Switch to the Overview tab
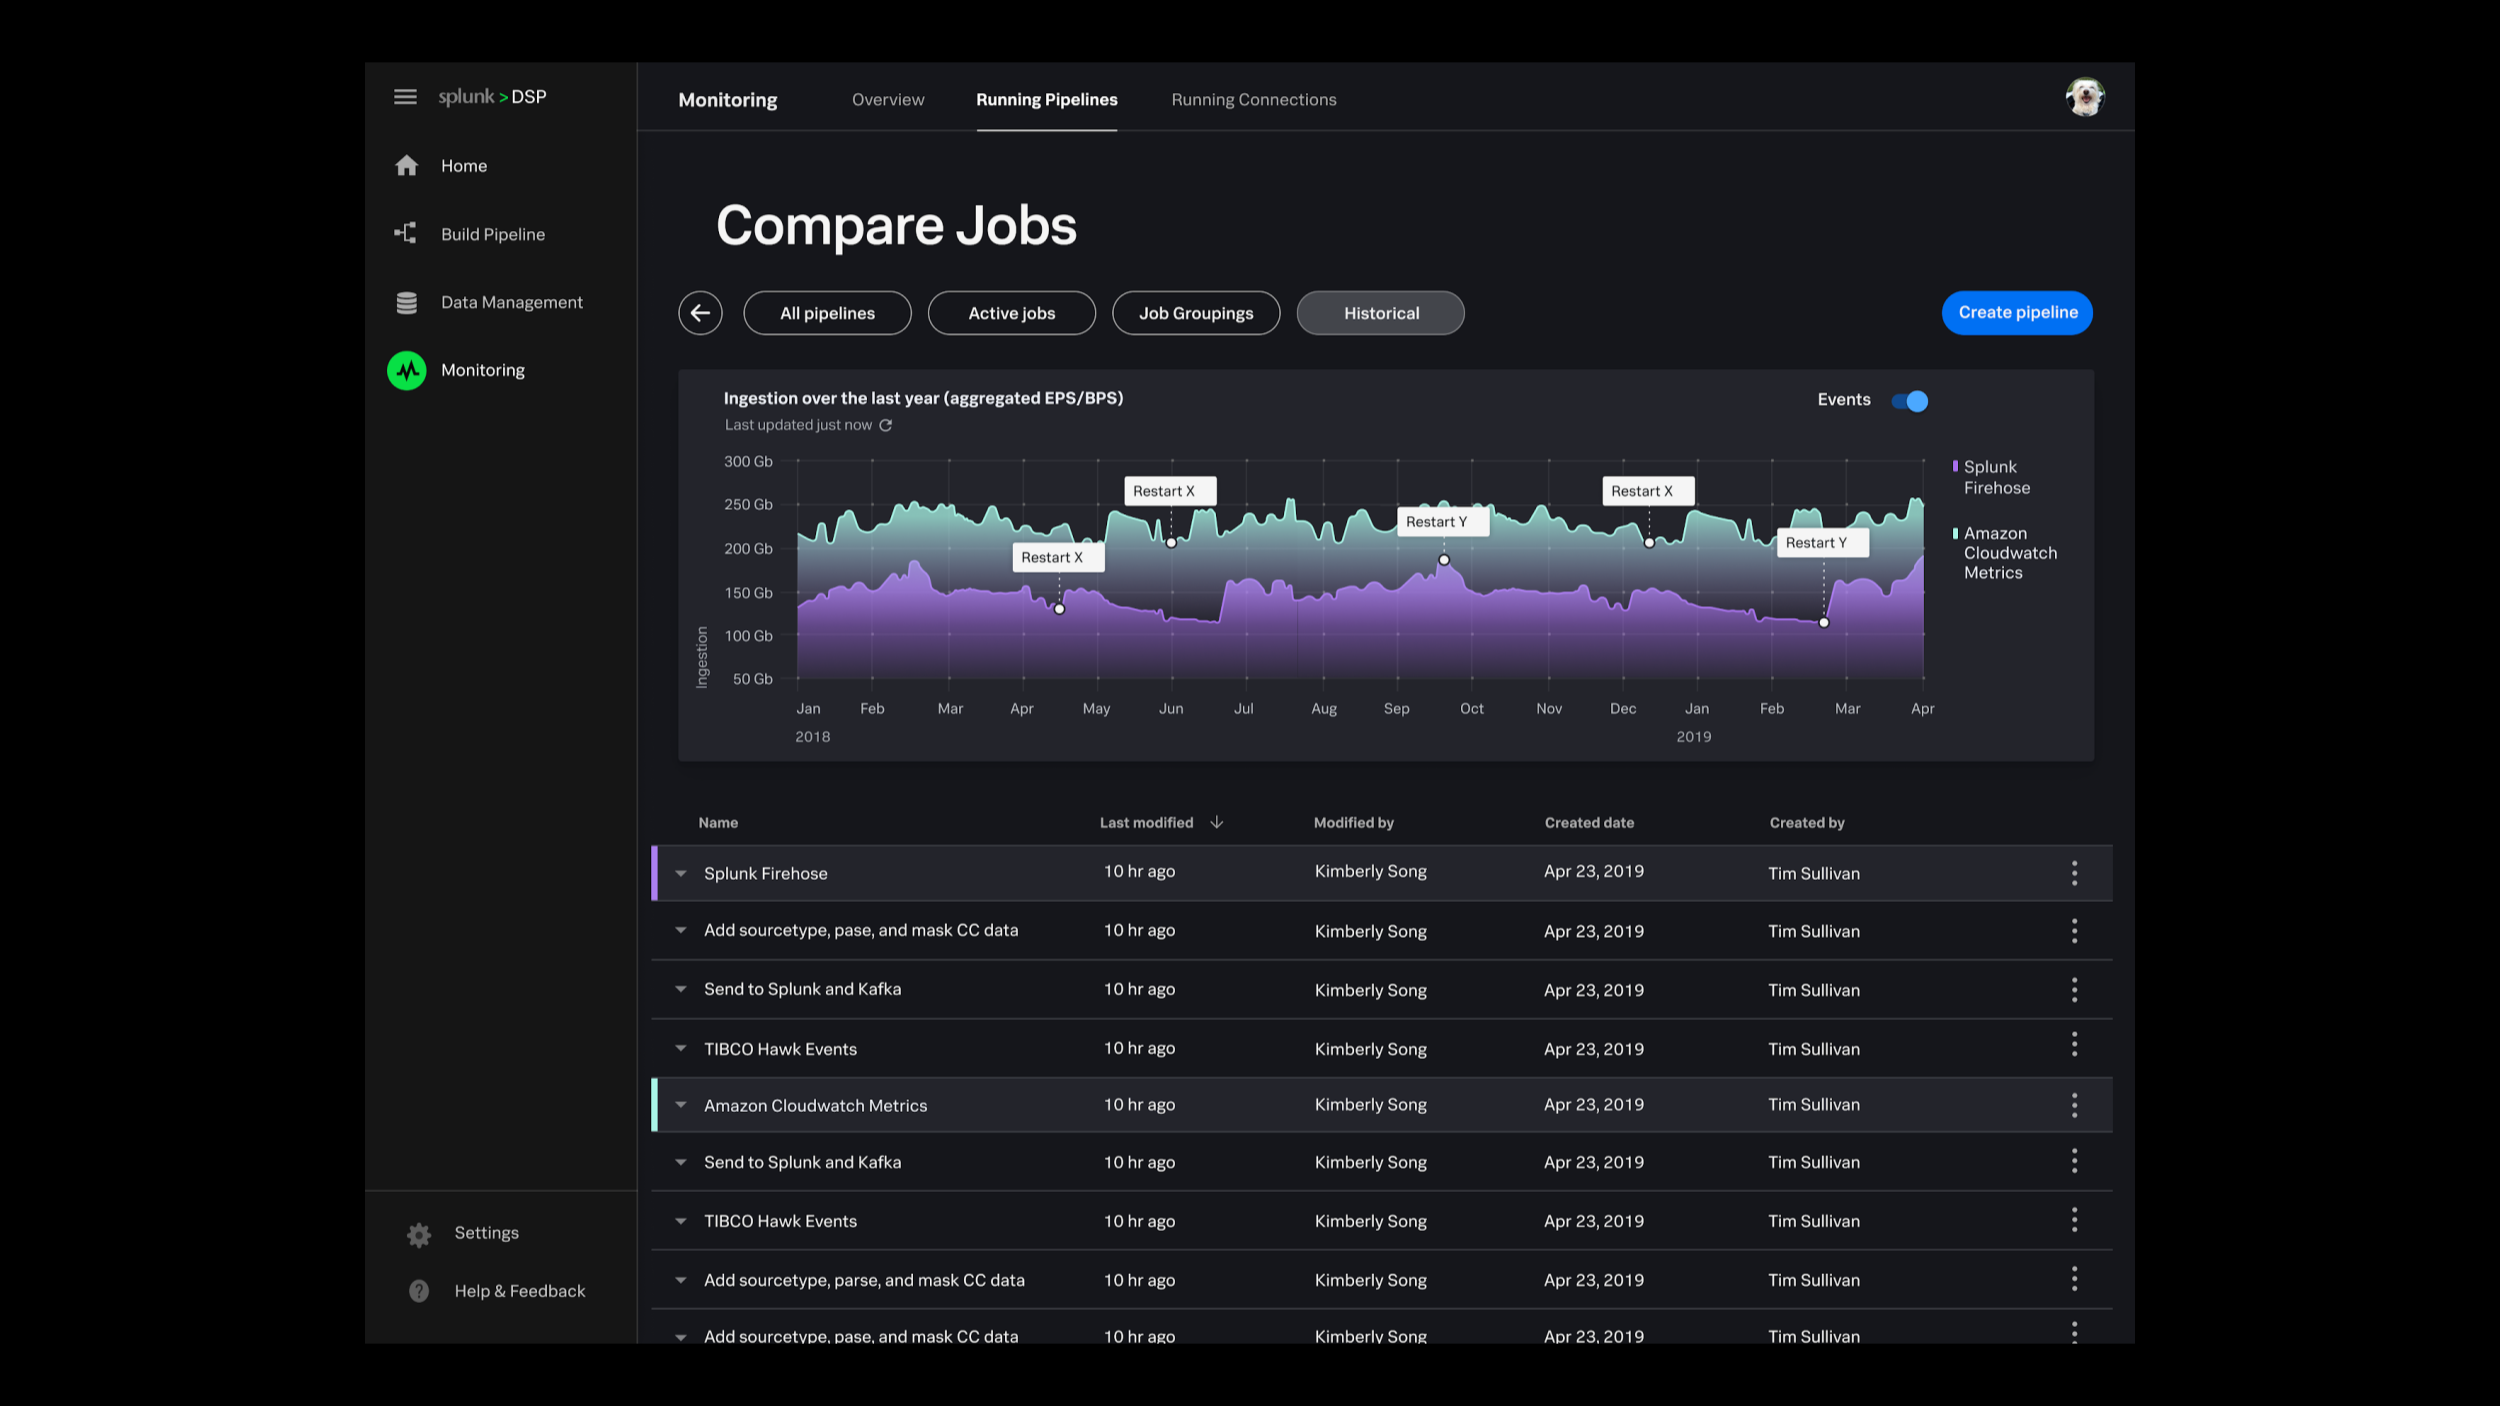 tap(888, 100)
